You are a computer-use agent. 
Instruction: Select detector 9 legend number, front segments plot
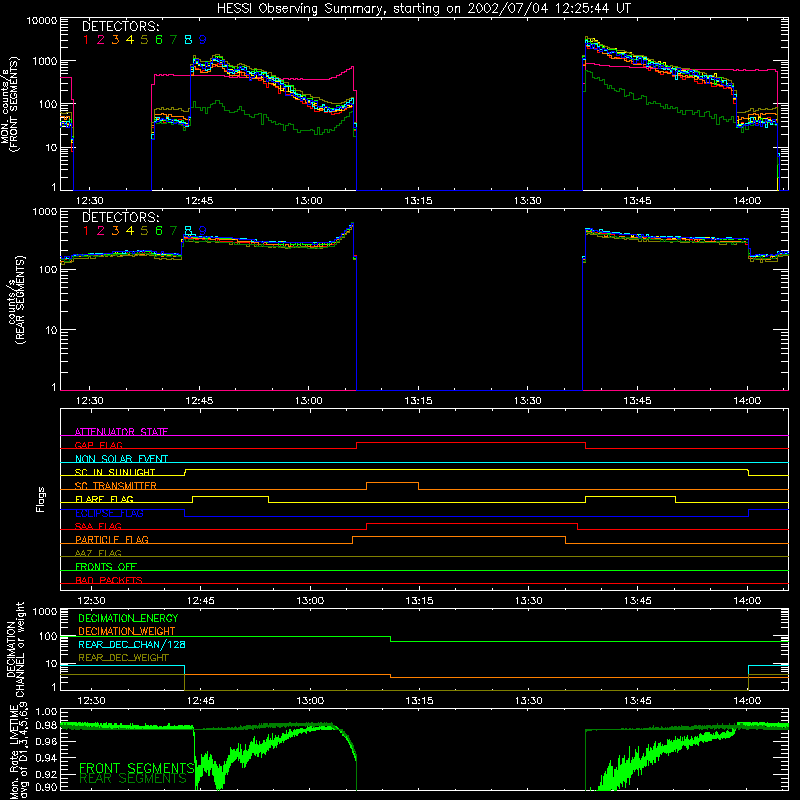[203, 40]
